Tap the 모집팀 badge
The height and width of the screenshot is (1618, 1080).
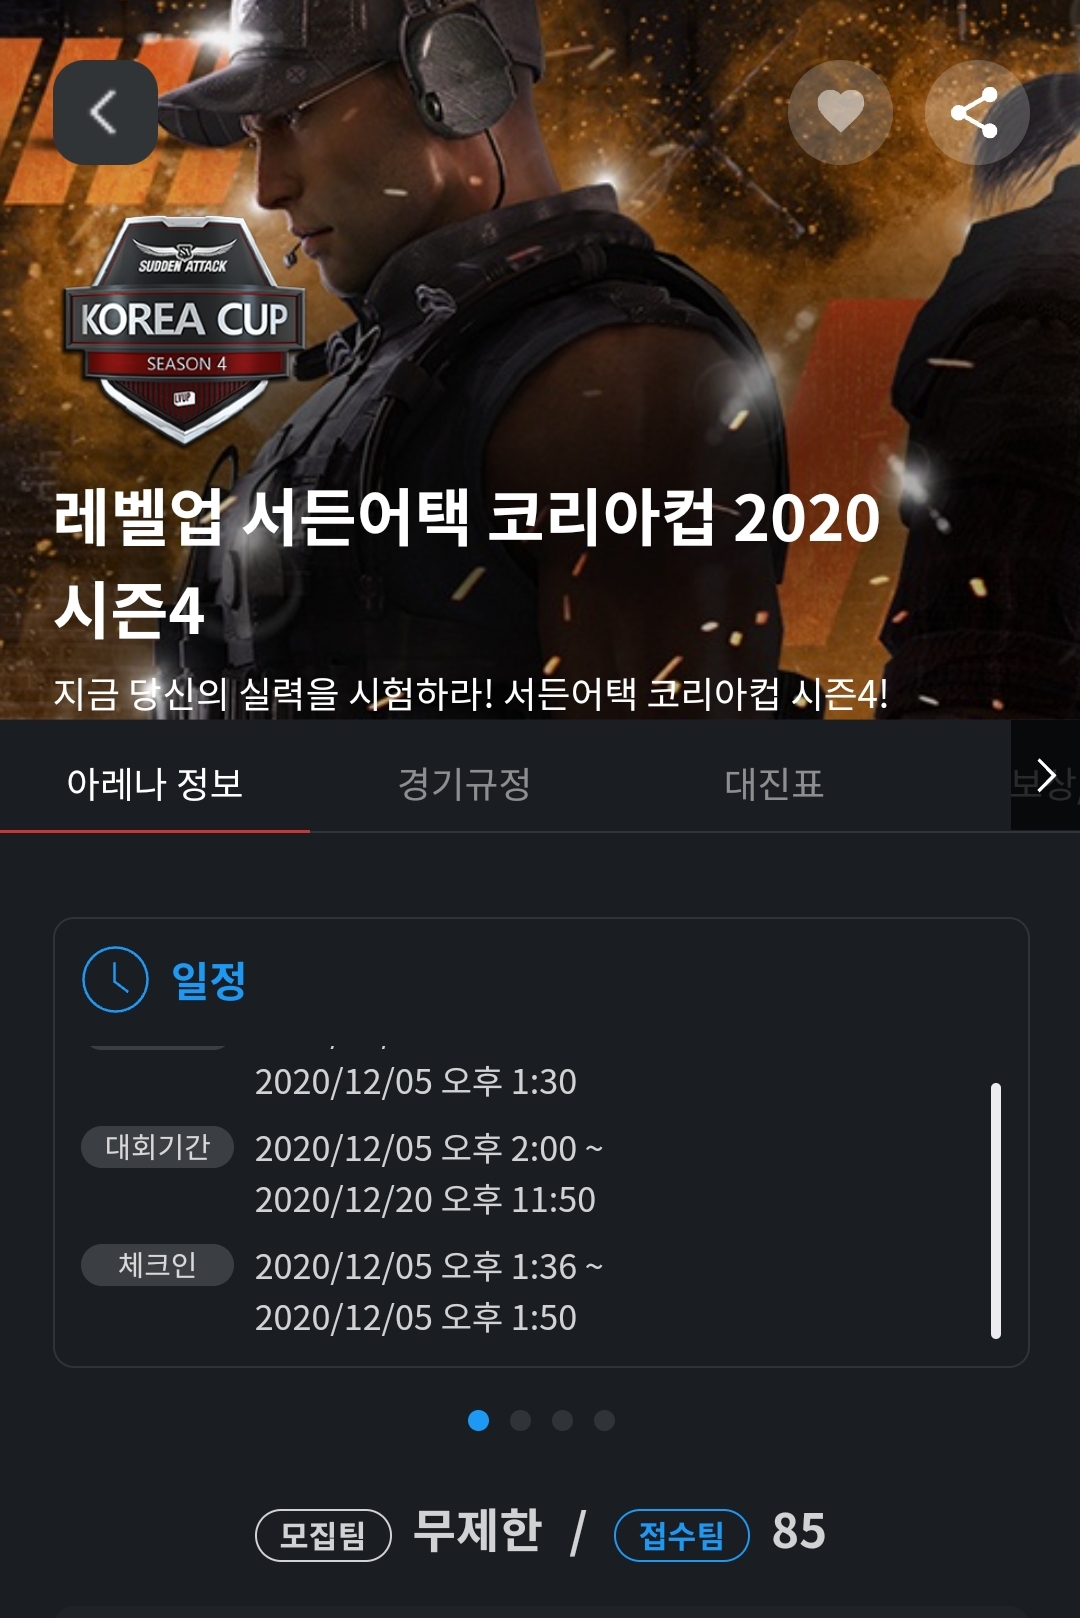click(323, 1535)
